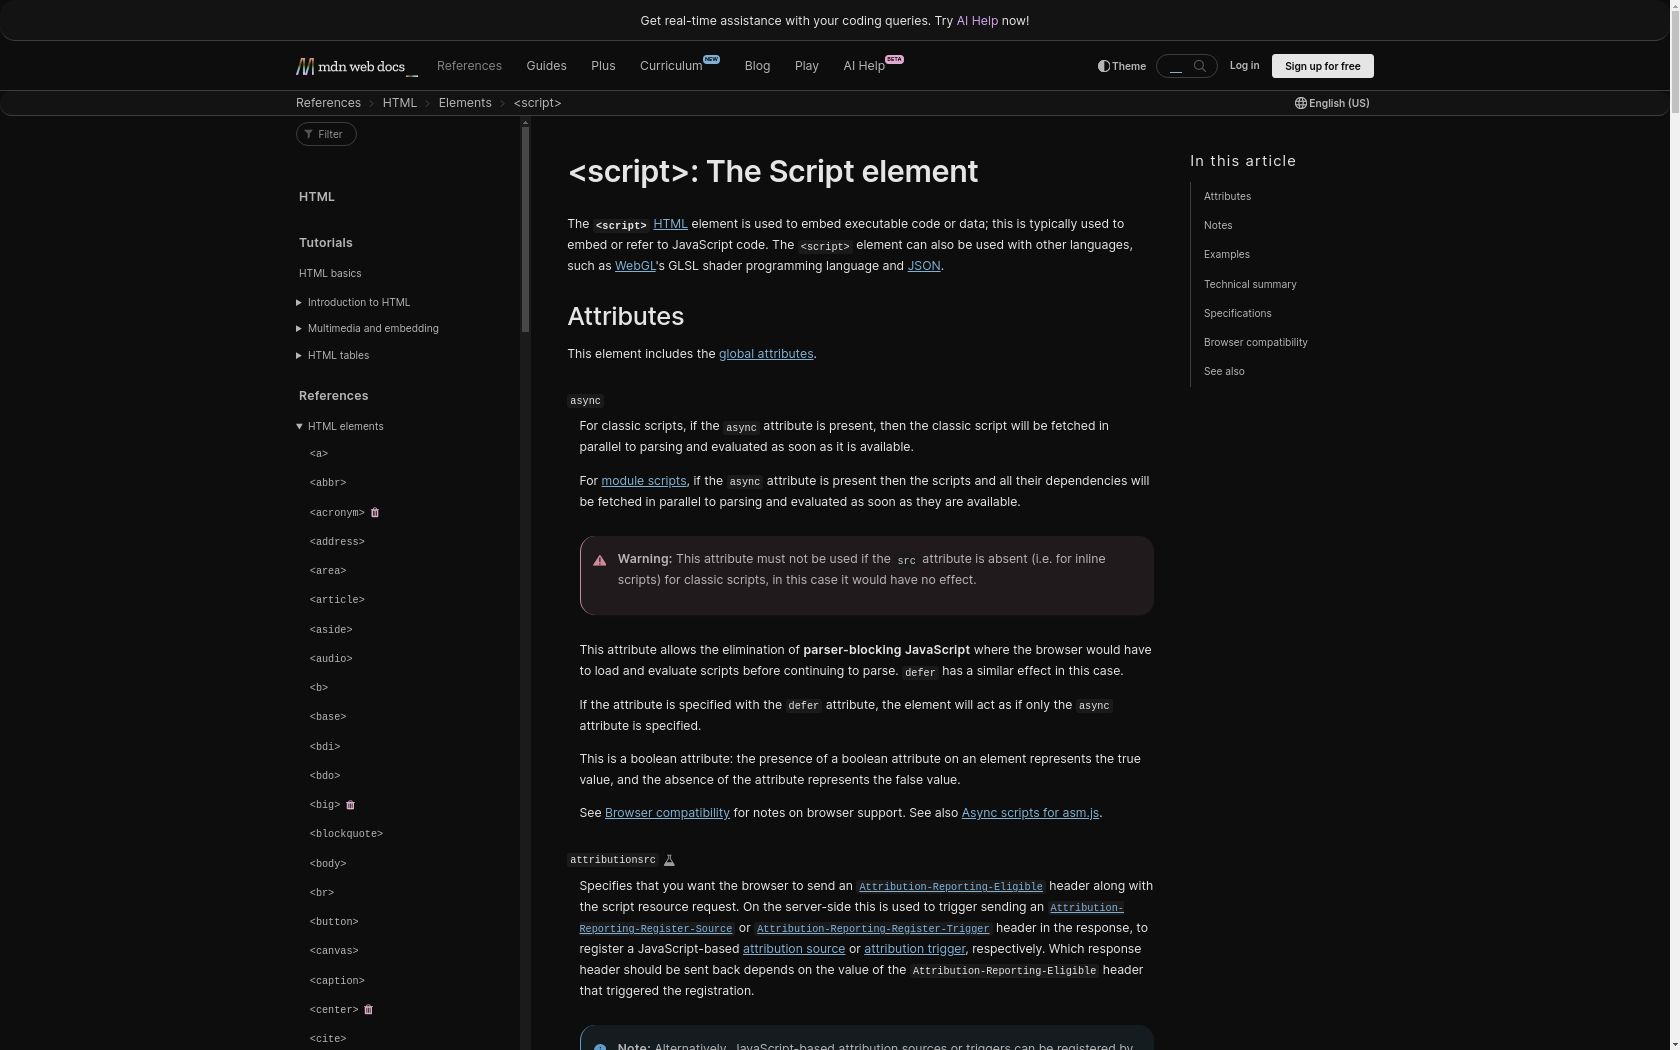1680x1050 pixels.
Task: Jump to See also section
Action: point(1224,371)
